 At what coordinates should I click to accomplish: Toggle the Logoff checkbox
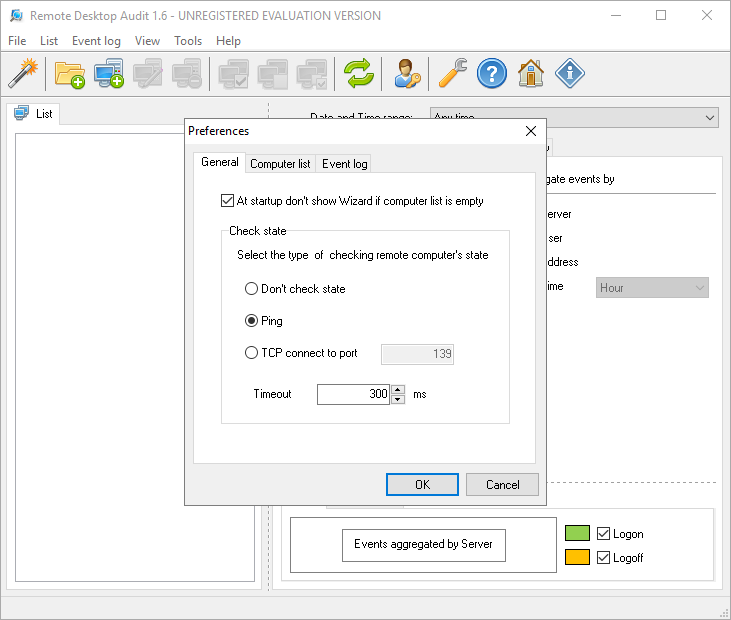pyautogui.click(x=603, y=558)
